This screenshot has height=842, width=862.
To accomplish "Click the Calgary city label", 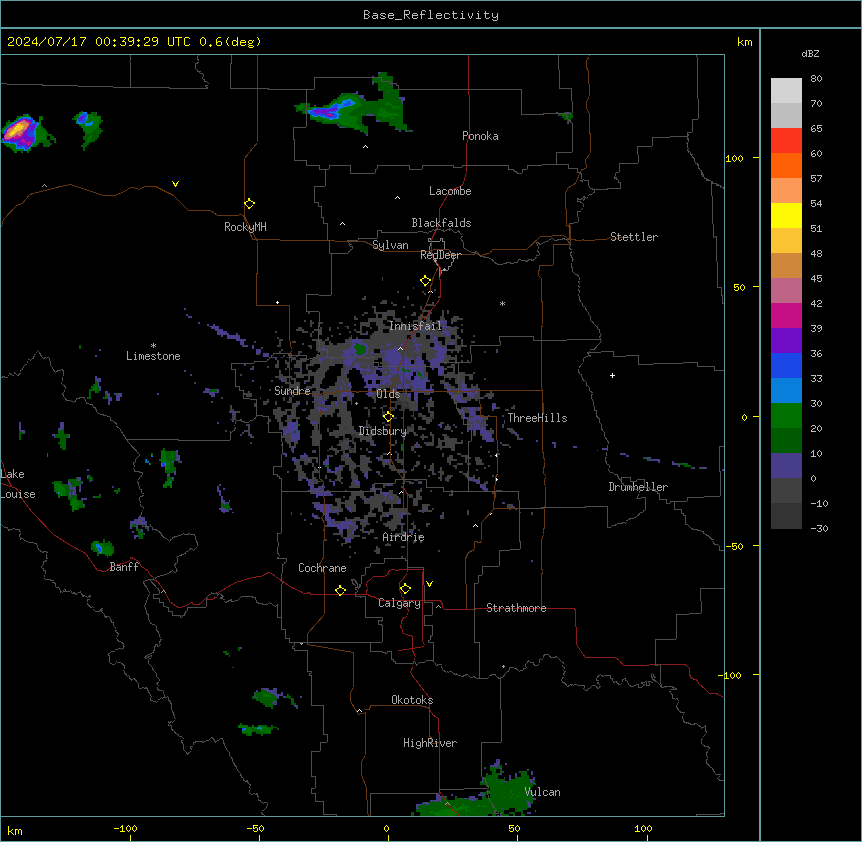I will pyautogui.click(x=400, y=603).
